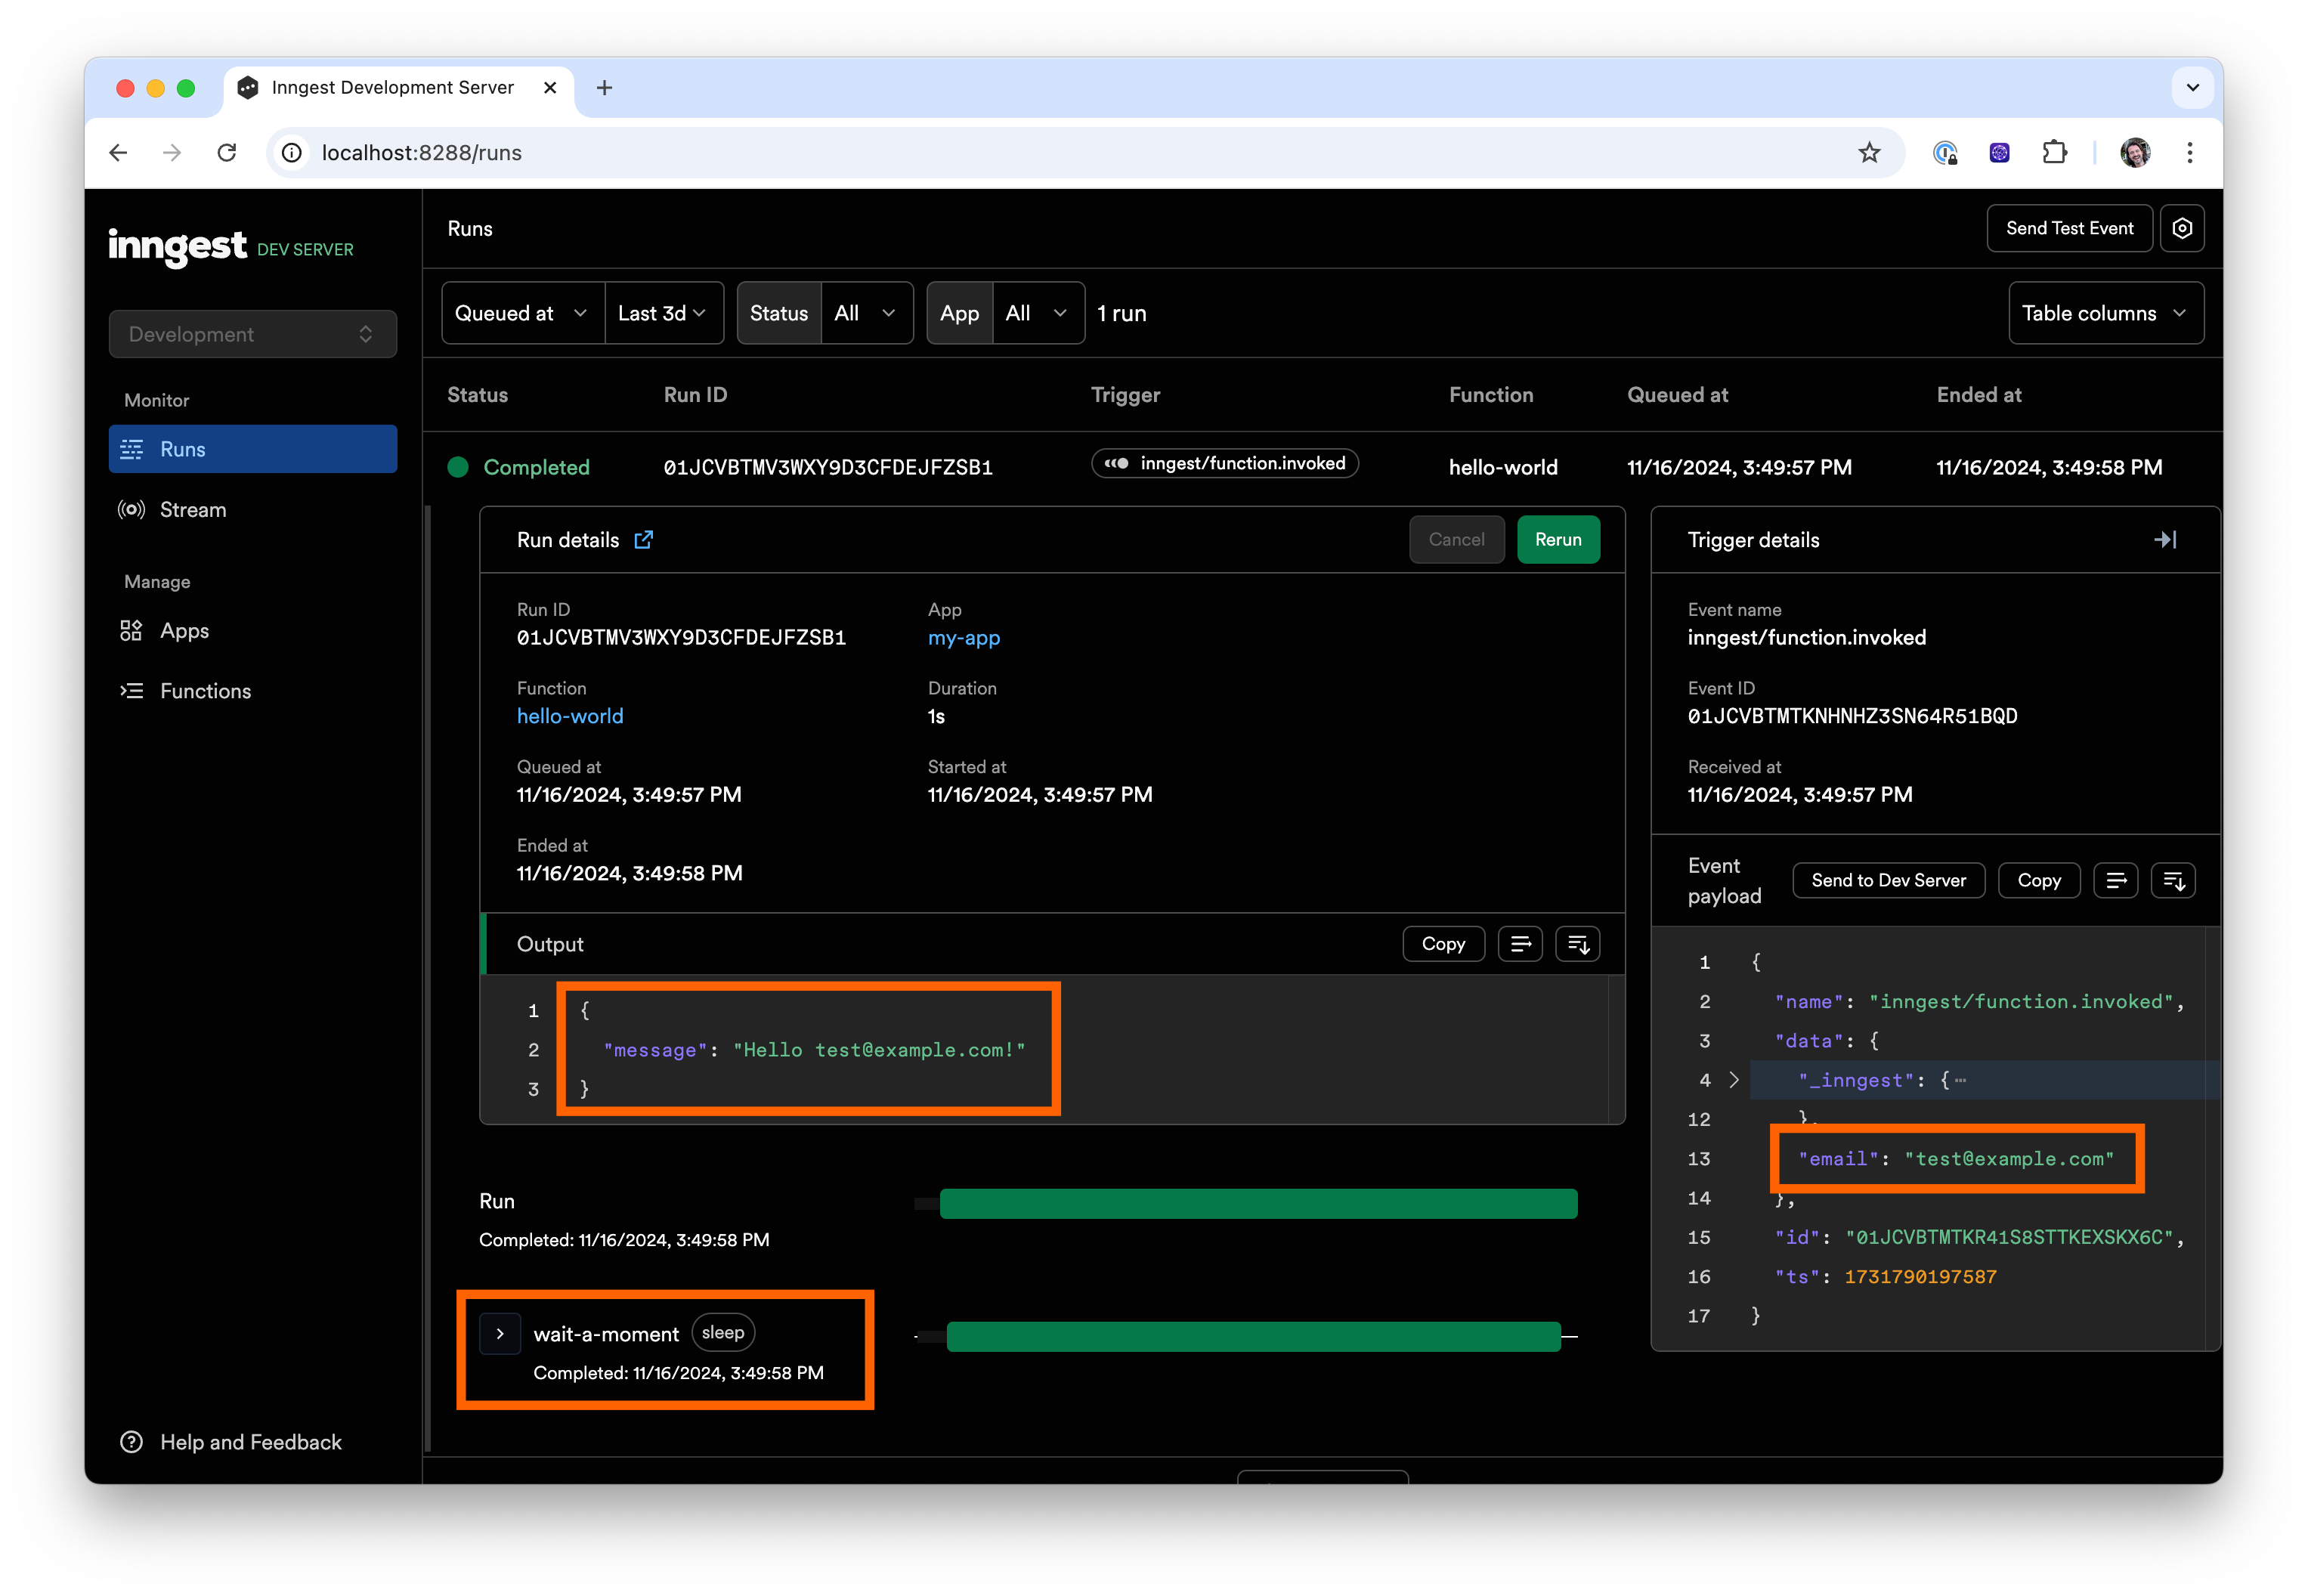The height and width of the screenshot is (1596, 2308).
Task: Open the Apps management page
Action: (184, 630)
